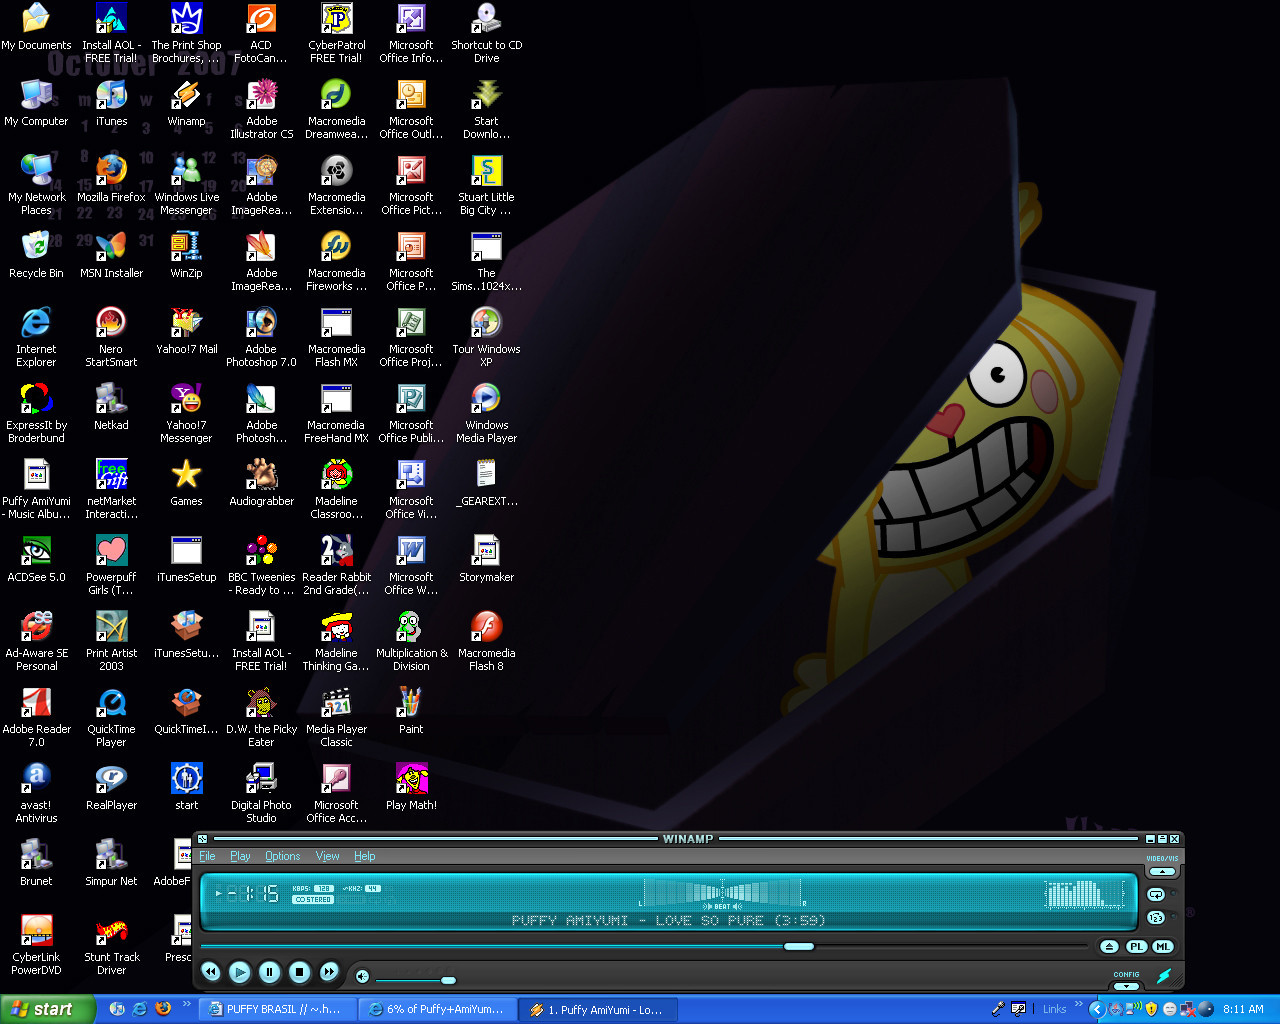Open the QuickTime Player shortcut
The width and height of the screenshot is (1280, 1024).
[111, 717]
